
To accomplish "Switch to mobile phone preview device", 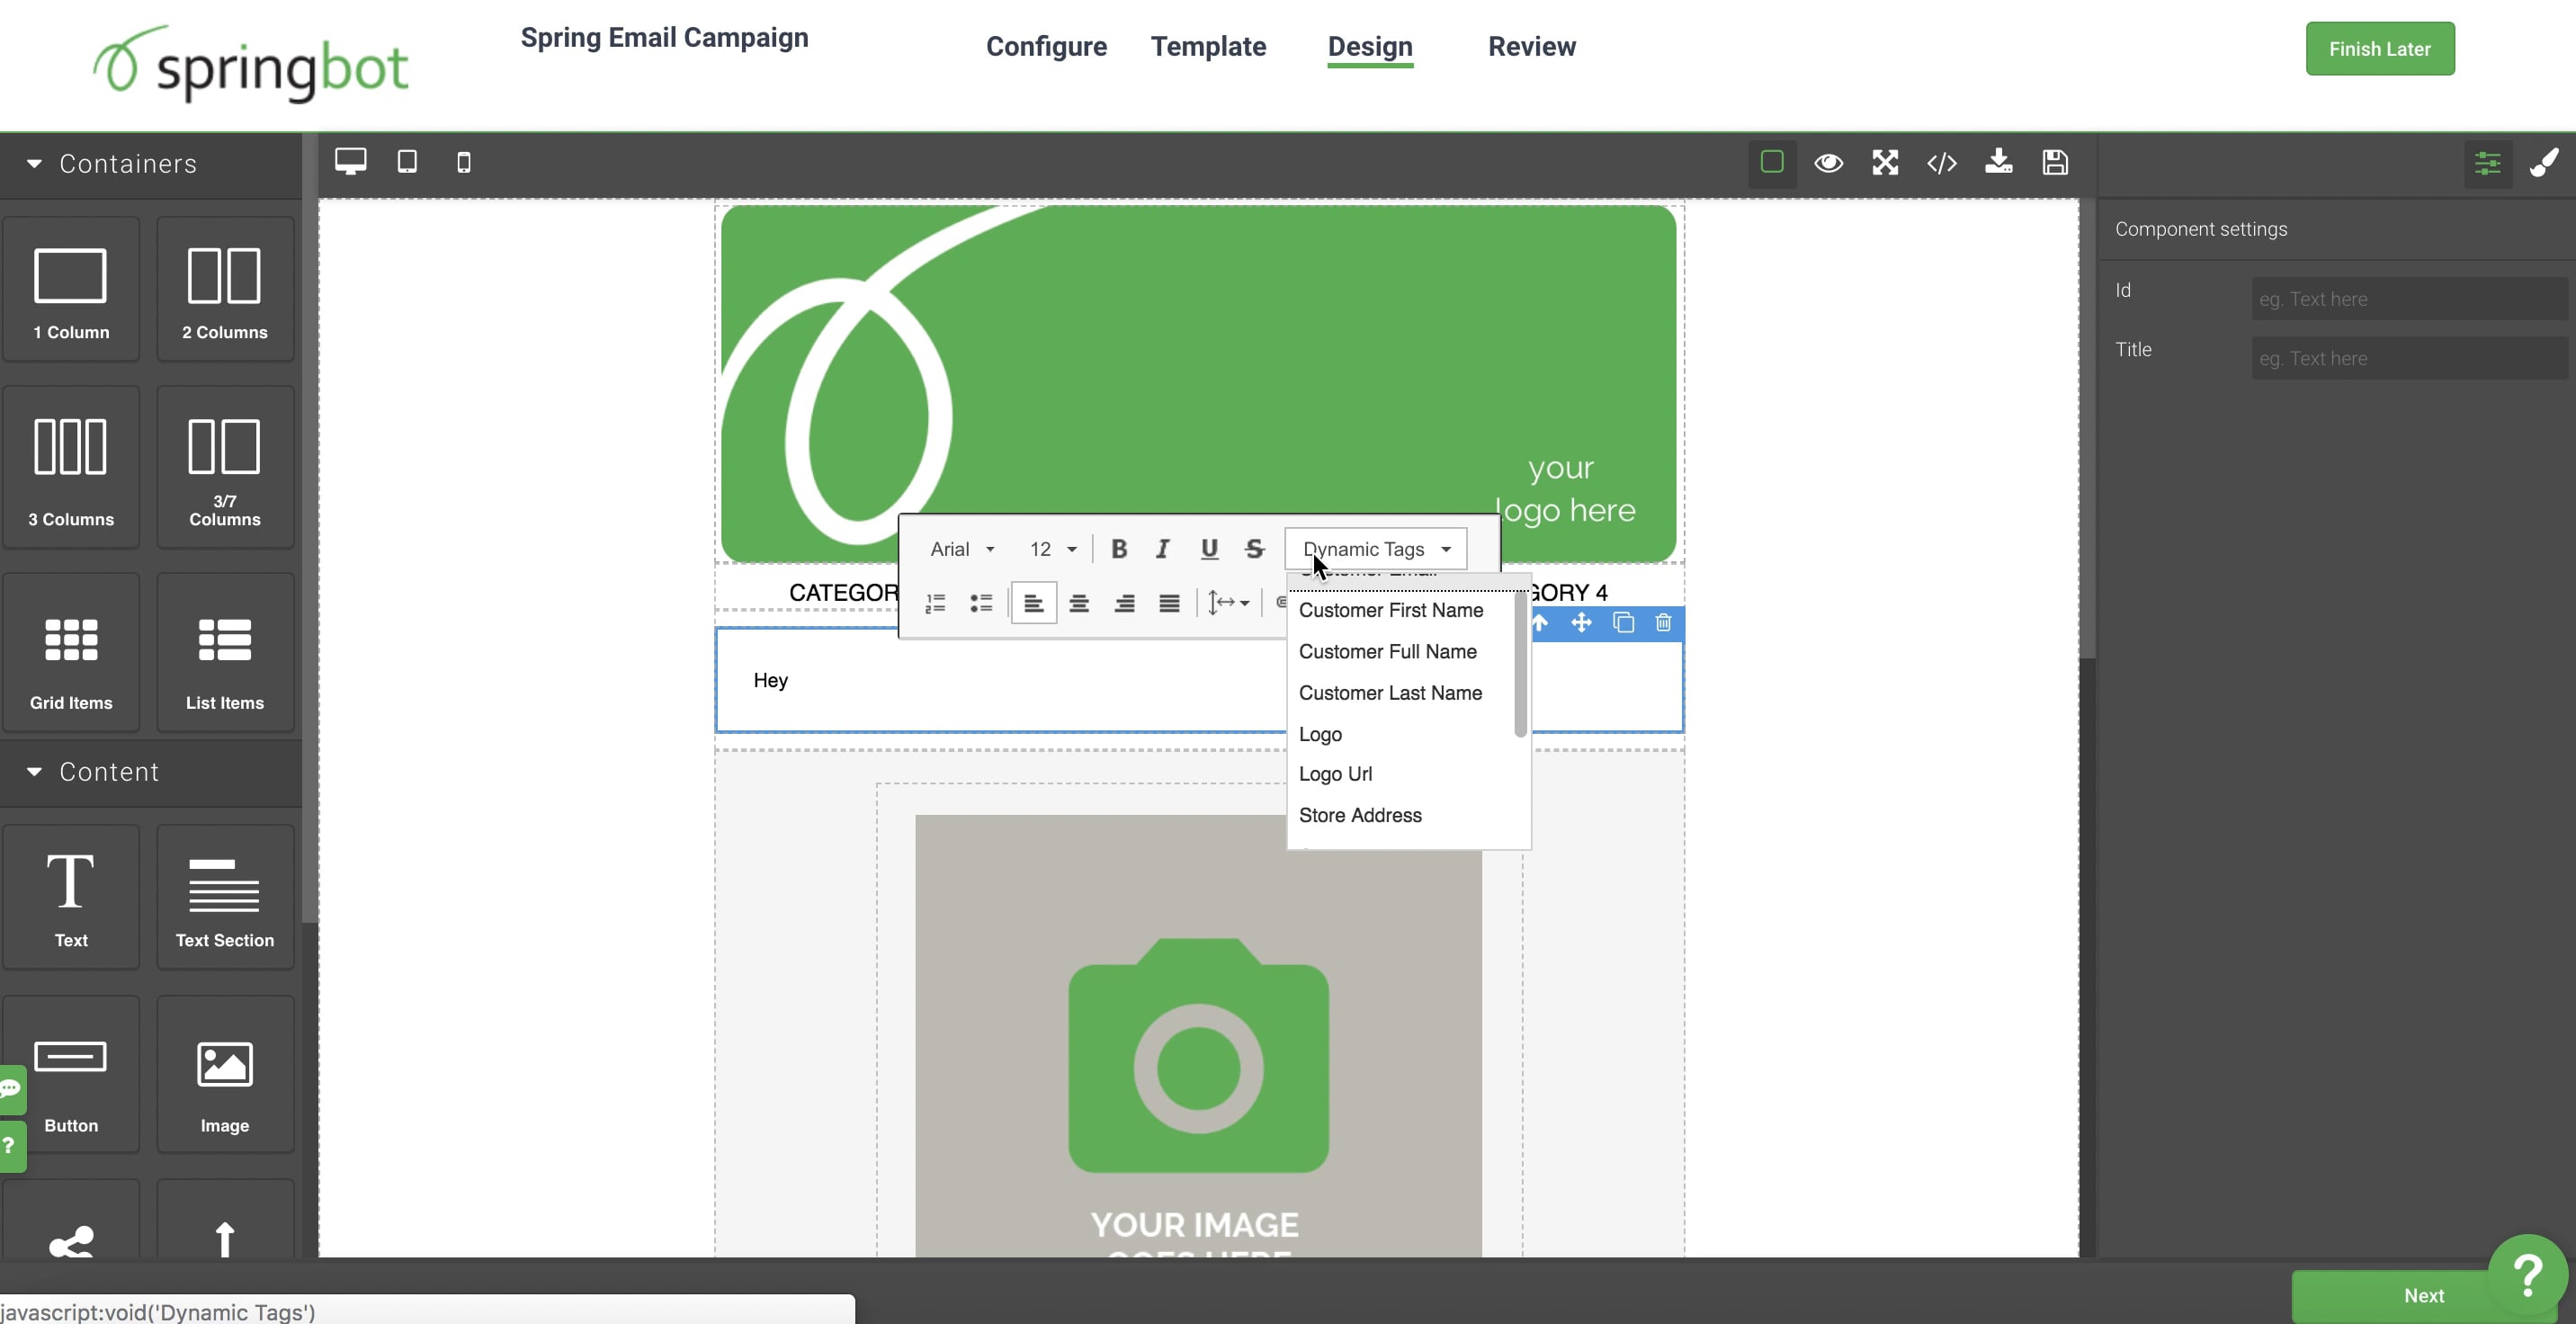I will pyautogui.click(x=463, y=162).
